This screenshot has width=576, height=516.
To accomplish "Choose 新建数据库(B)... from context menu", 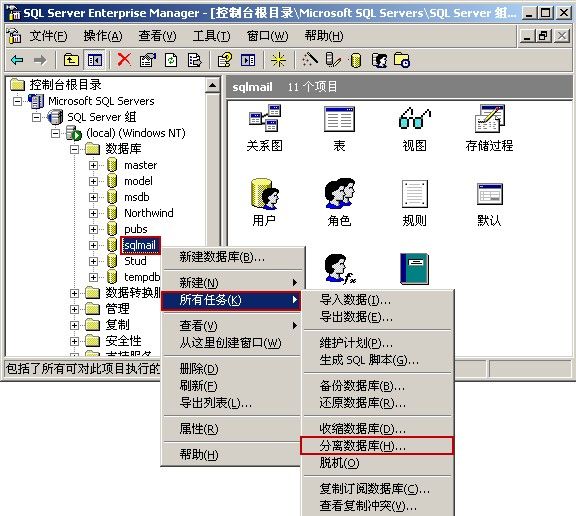I will 233,257.
